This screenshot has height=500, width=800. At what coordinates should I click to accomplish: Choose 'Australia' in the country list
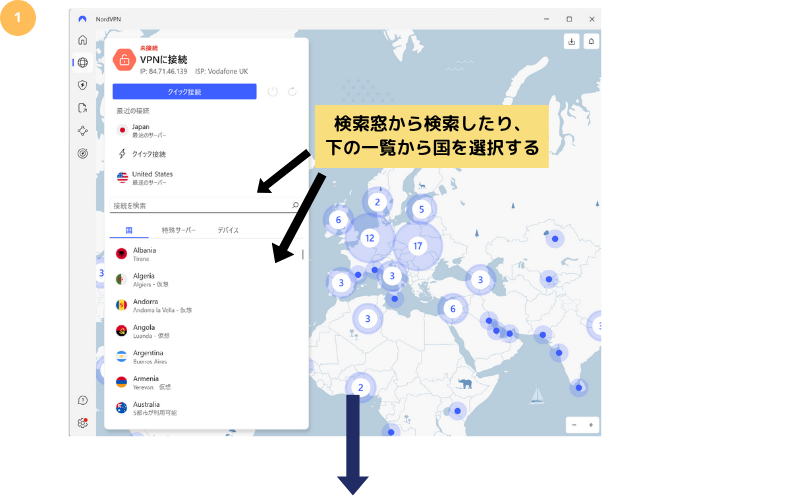click(x=146, y=404)
